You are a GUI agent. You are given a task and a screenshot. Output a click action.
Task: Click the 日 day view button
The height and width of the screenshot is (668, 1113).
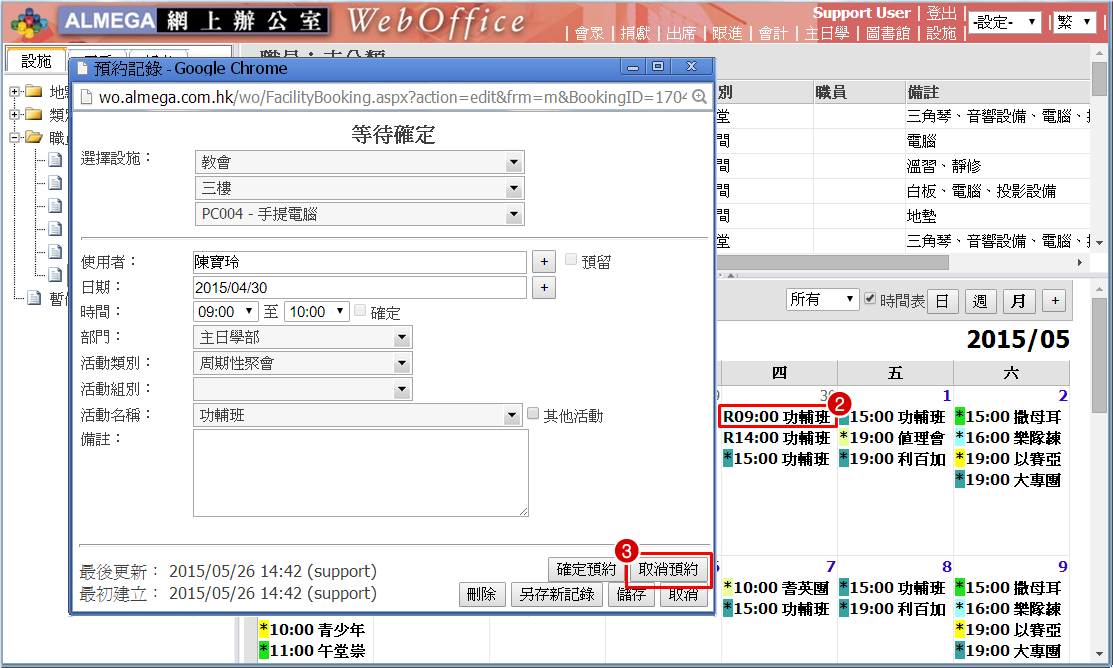(x=942, y=301)
